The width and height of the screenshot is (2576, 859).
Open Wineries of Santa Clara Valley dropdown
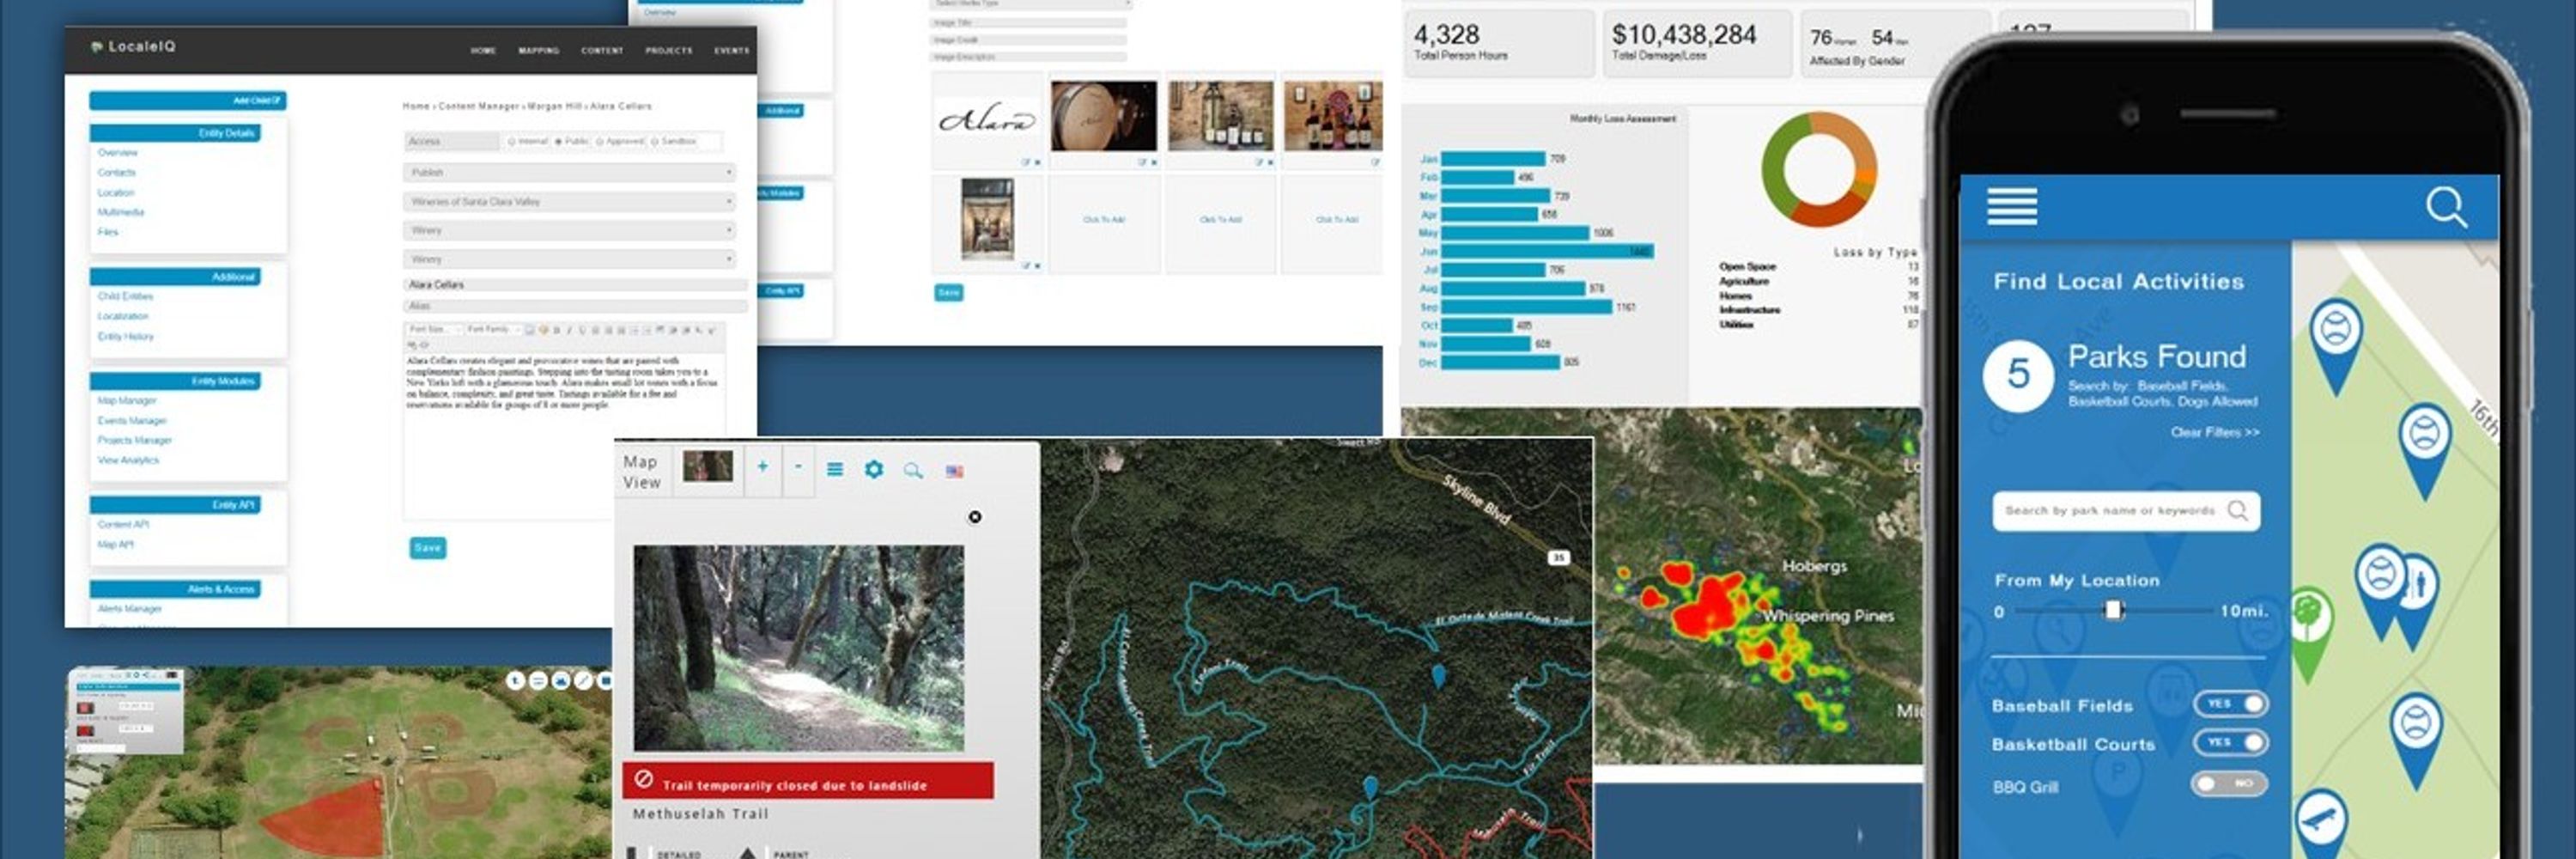(570, 202)
